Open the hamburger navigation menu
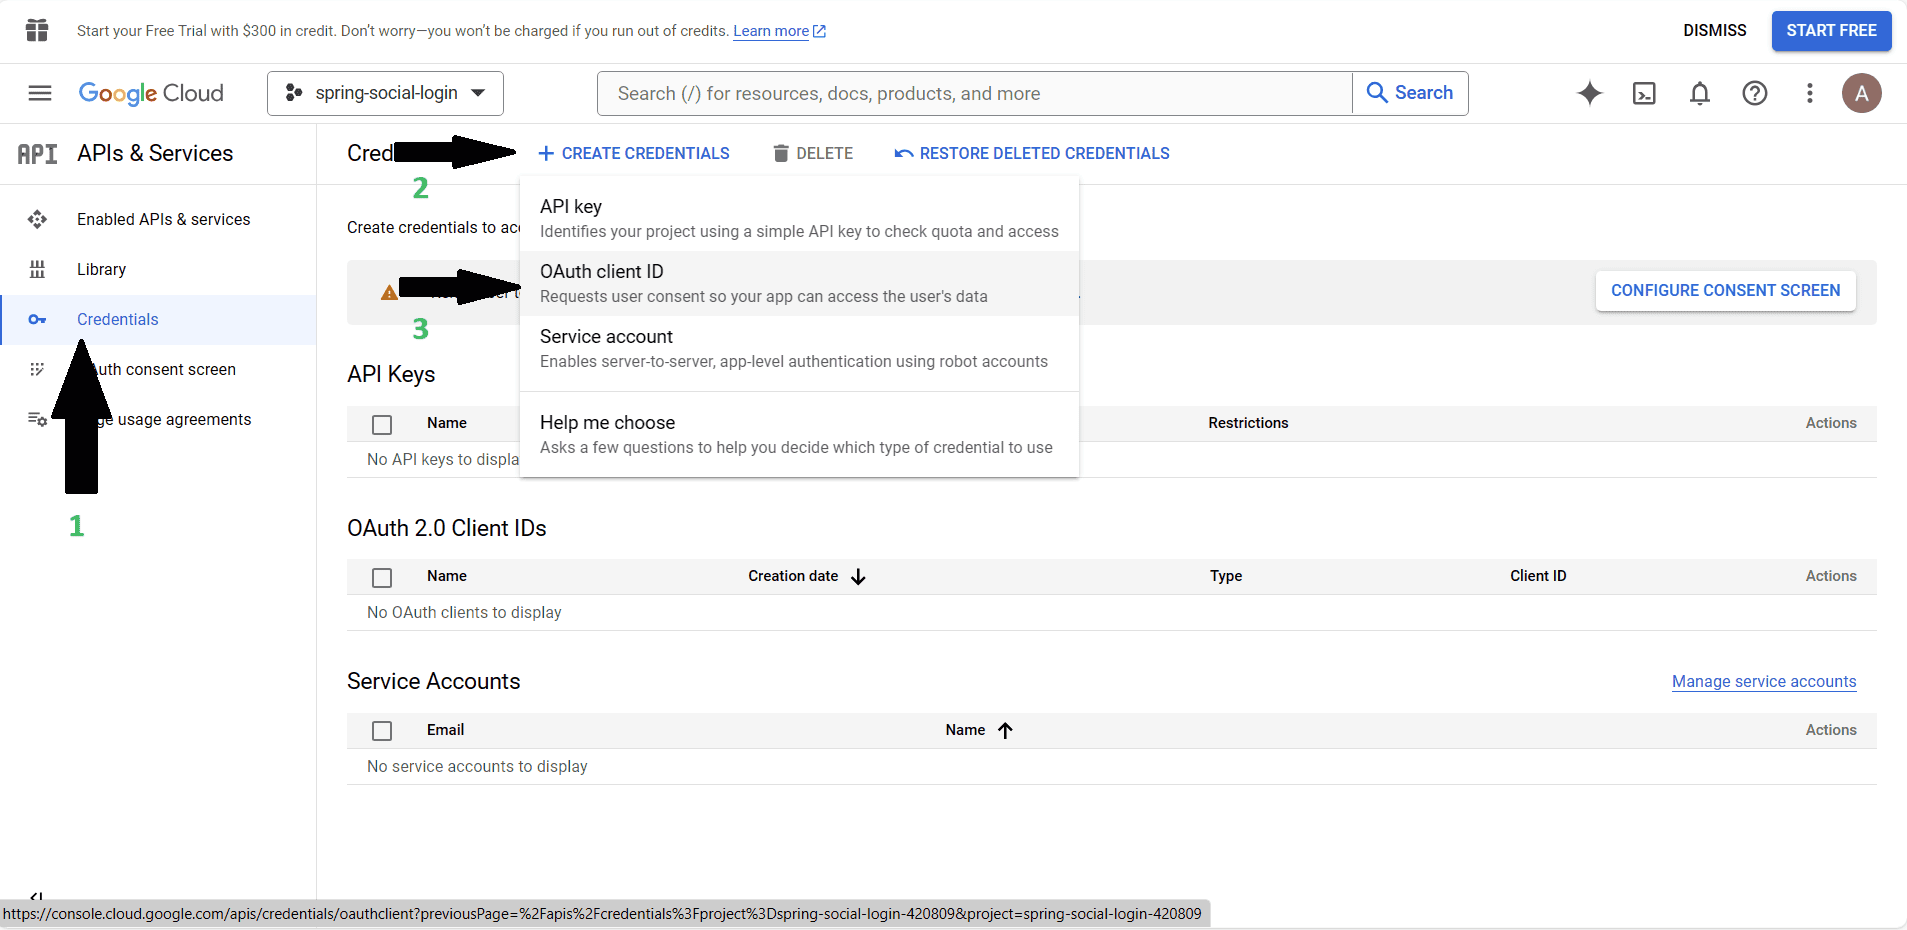This screenshot has height=930, width=1907. [40, 93]
